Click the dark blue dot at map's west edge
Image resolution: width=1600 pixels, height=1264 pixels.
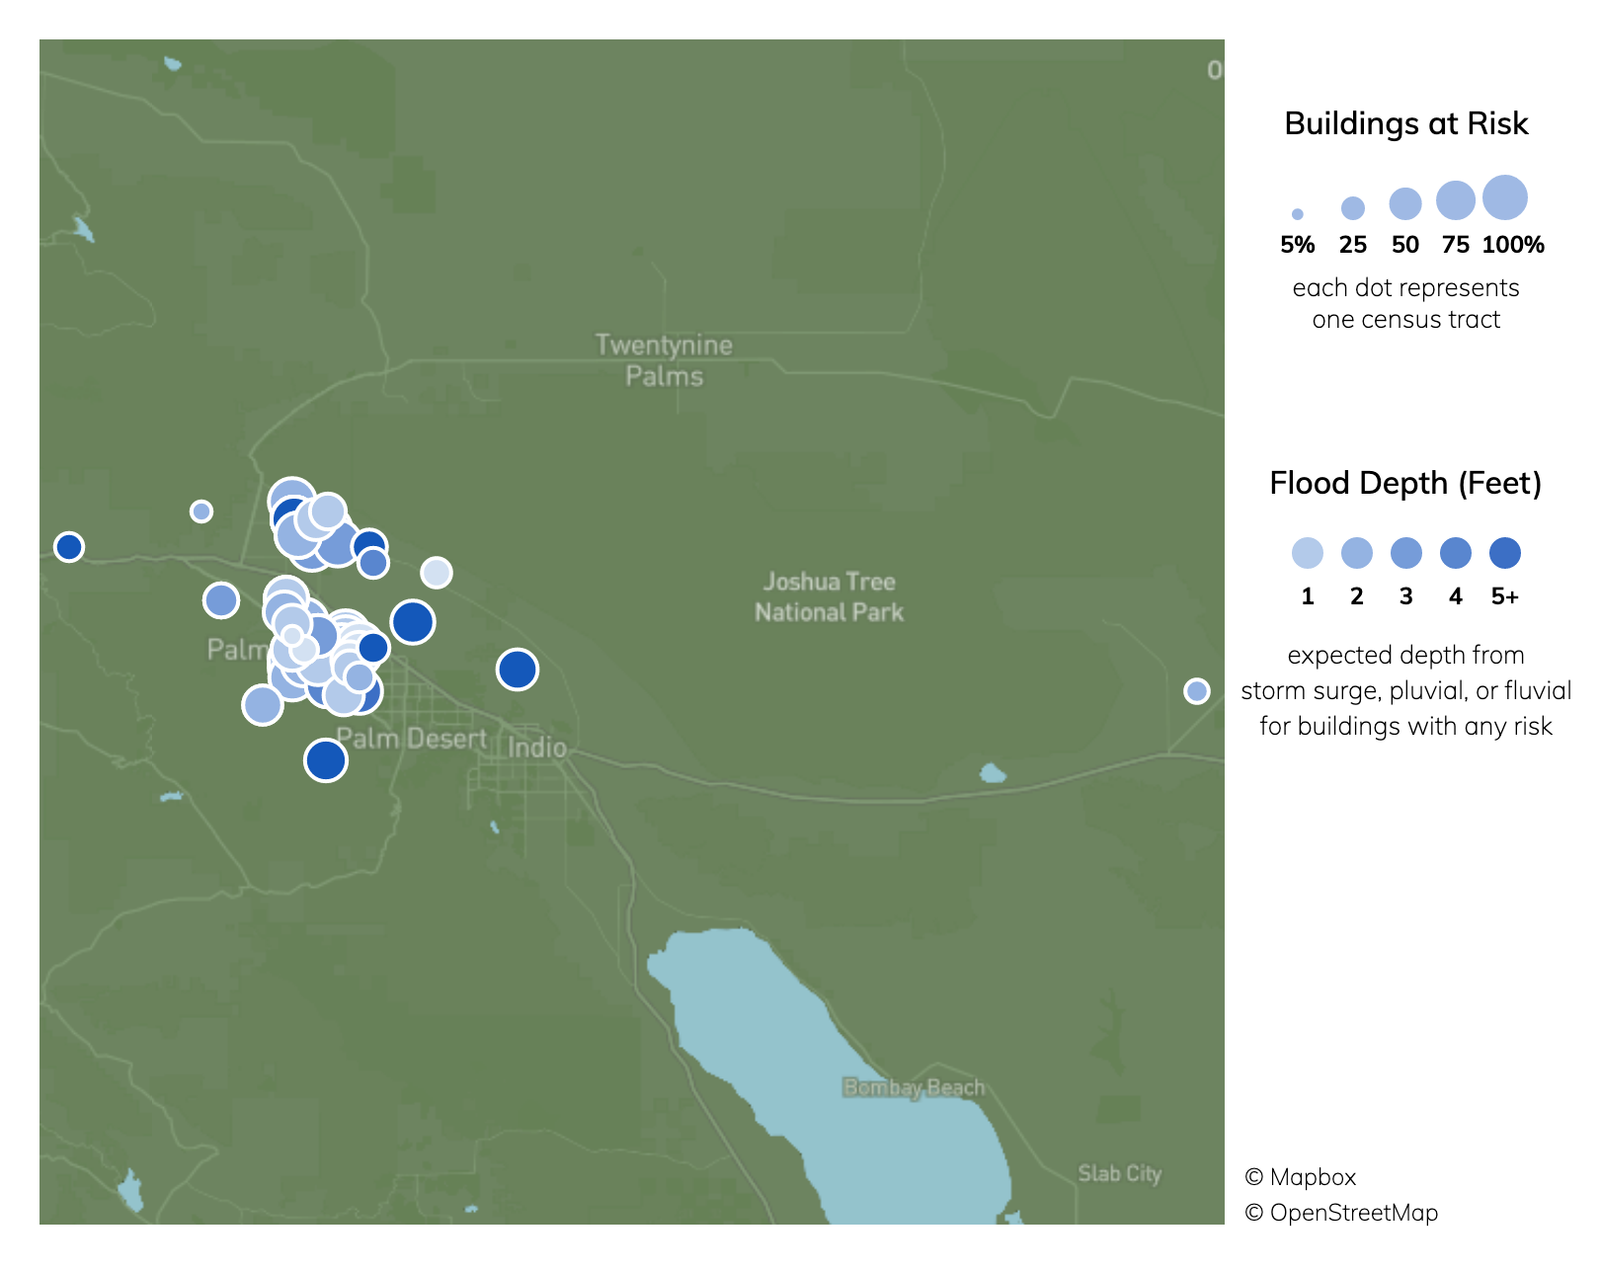coord(69,547)
